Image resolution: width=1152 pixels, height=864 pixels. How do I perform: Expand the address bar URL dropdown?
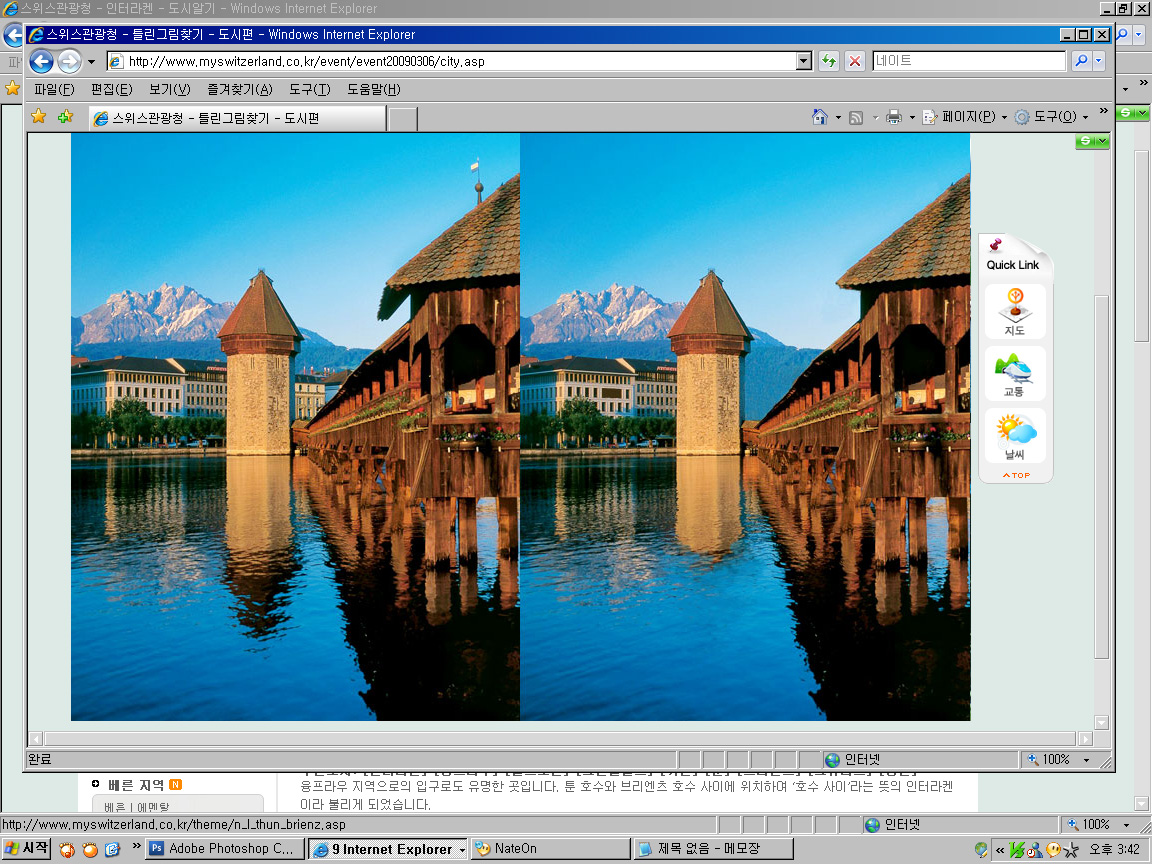click(804, 61)
